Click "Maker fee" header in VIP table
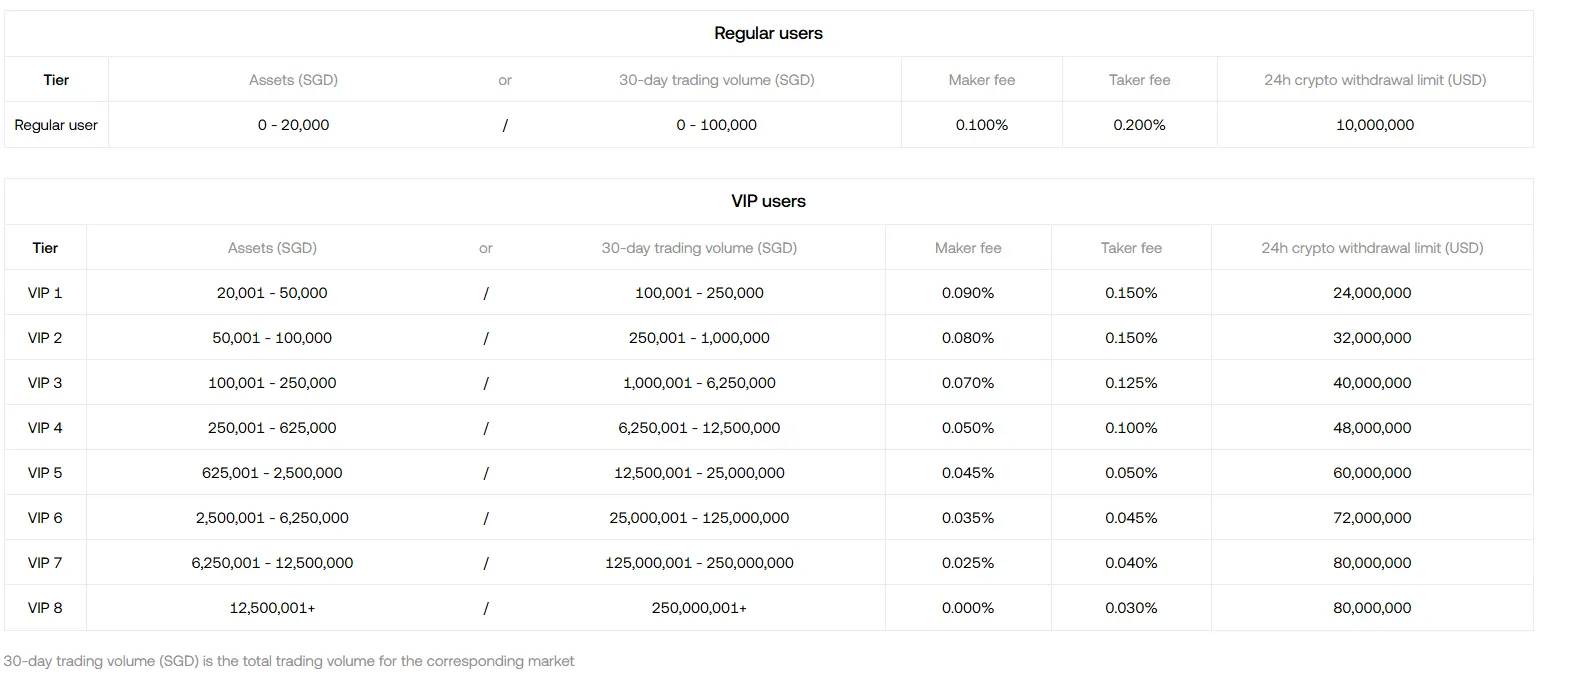 tap(968, 248)
